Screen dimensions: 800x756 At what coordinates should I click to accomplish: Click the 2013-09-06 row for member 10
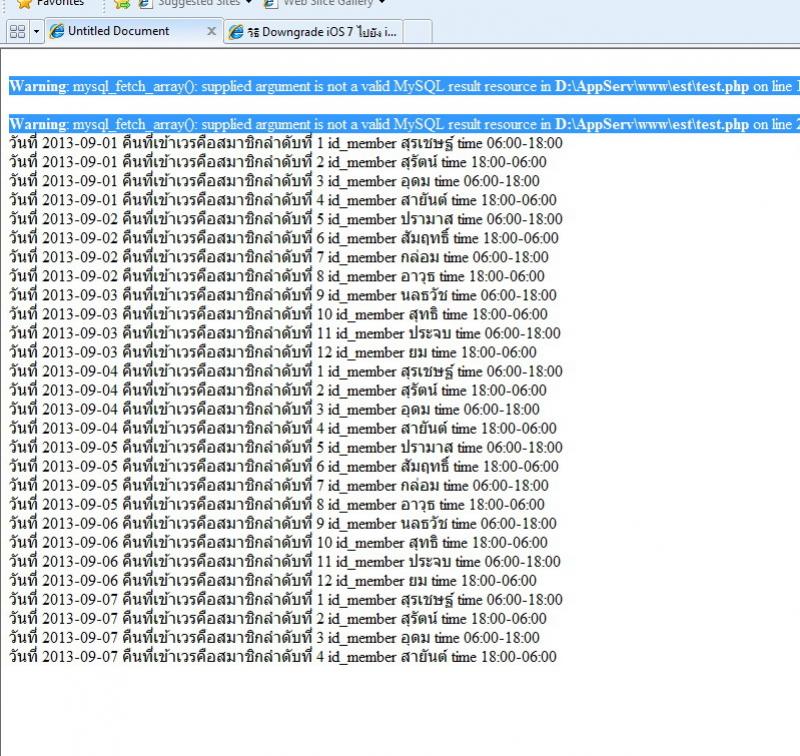tap(278, 543)
